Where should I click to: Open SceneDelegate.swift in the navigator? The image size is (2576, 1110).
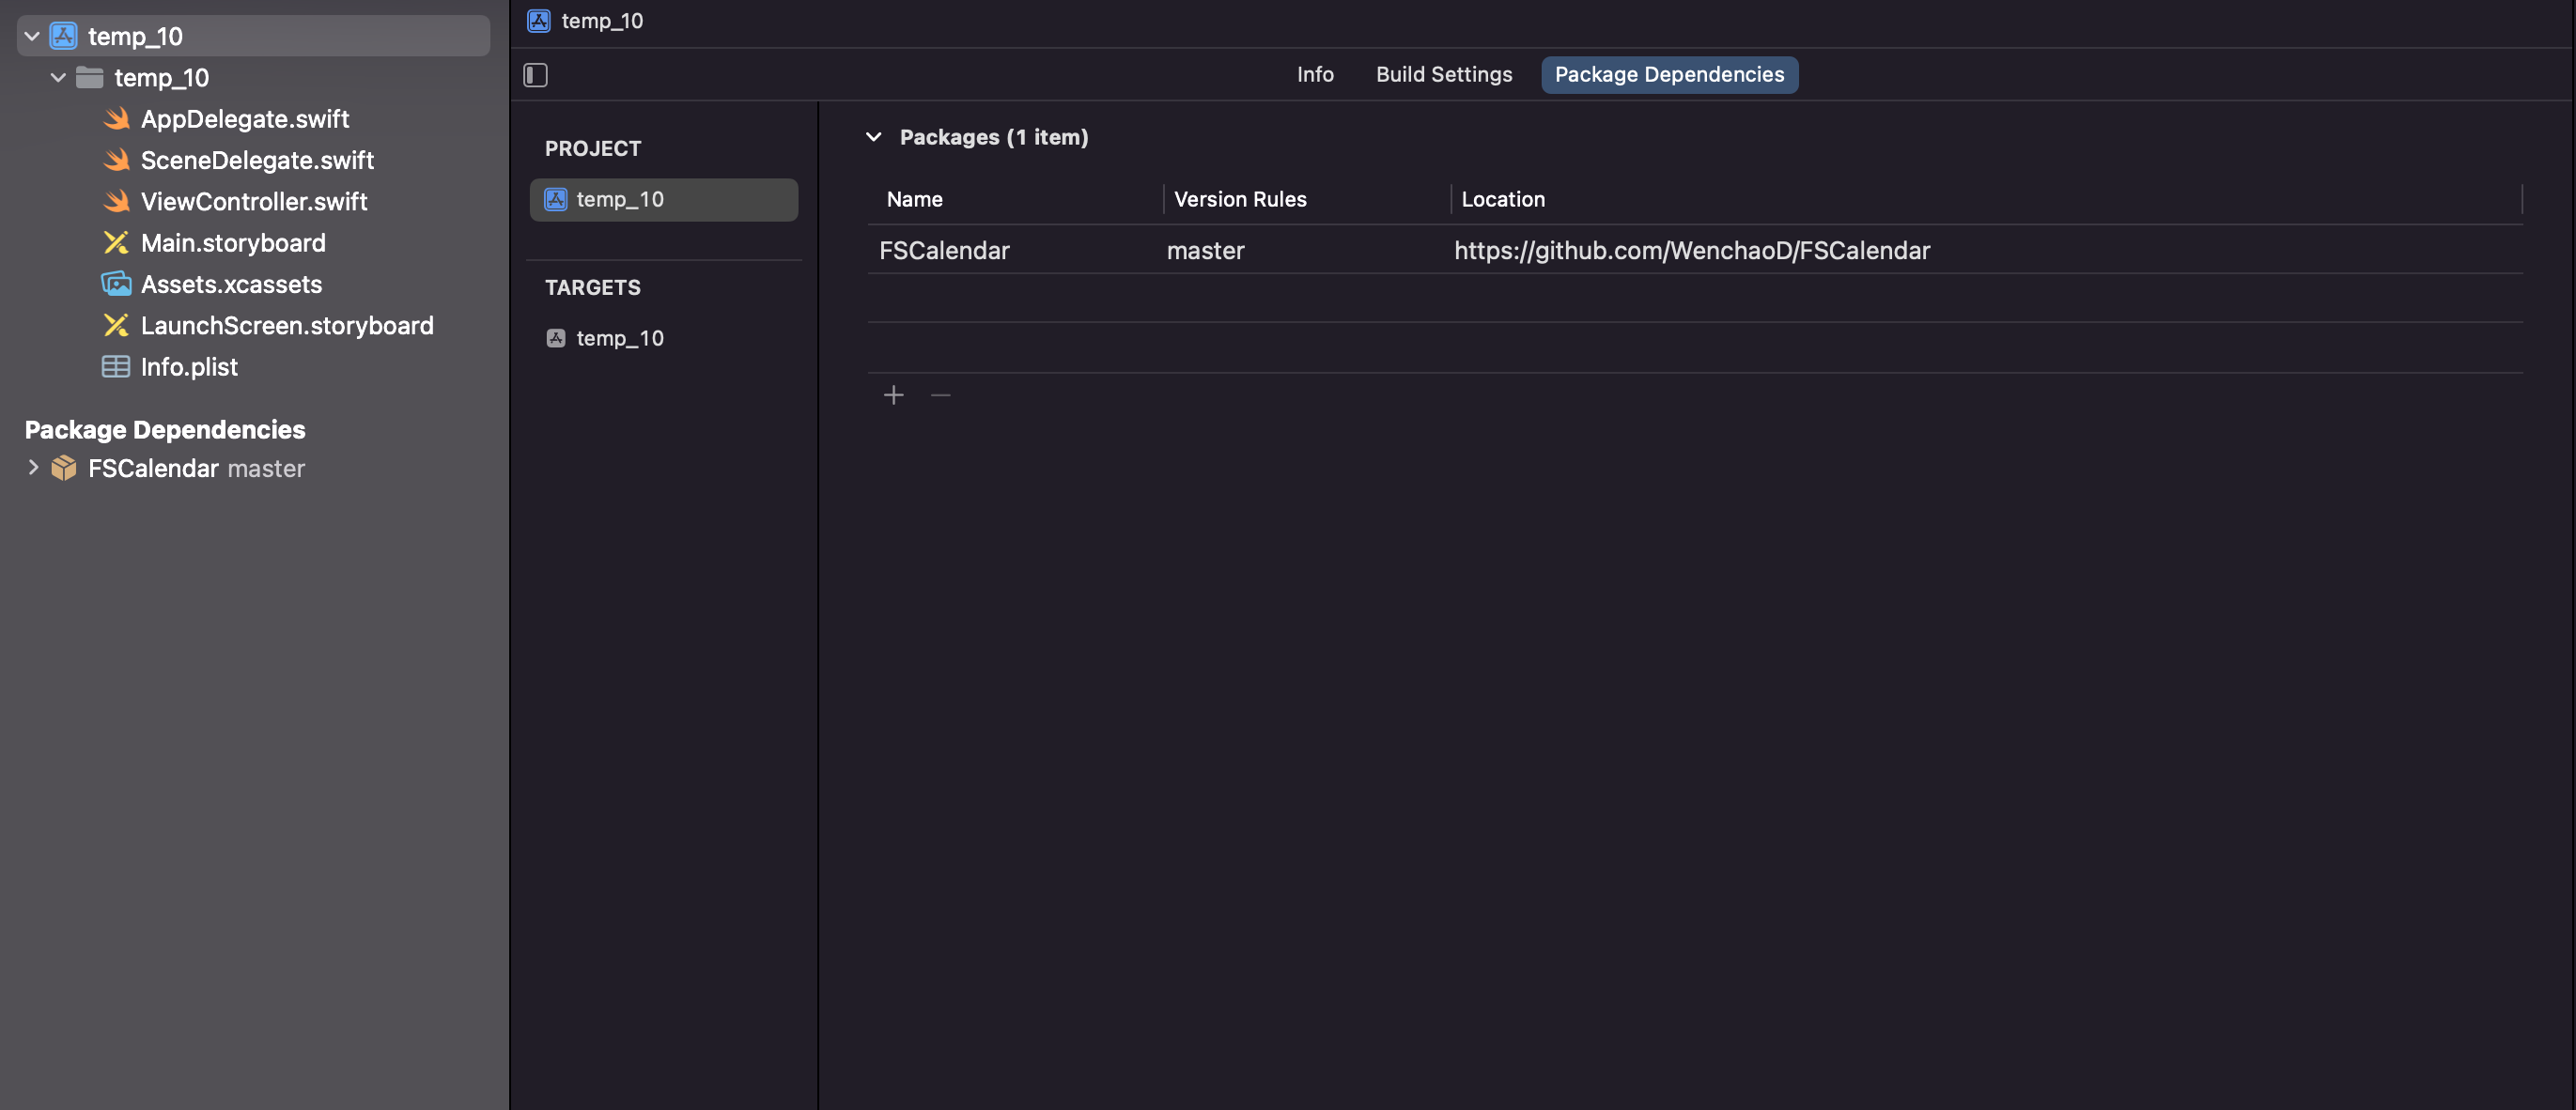257,160
